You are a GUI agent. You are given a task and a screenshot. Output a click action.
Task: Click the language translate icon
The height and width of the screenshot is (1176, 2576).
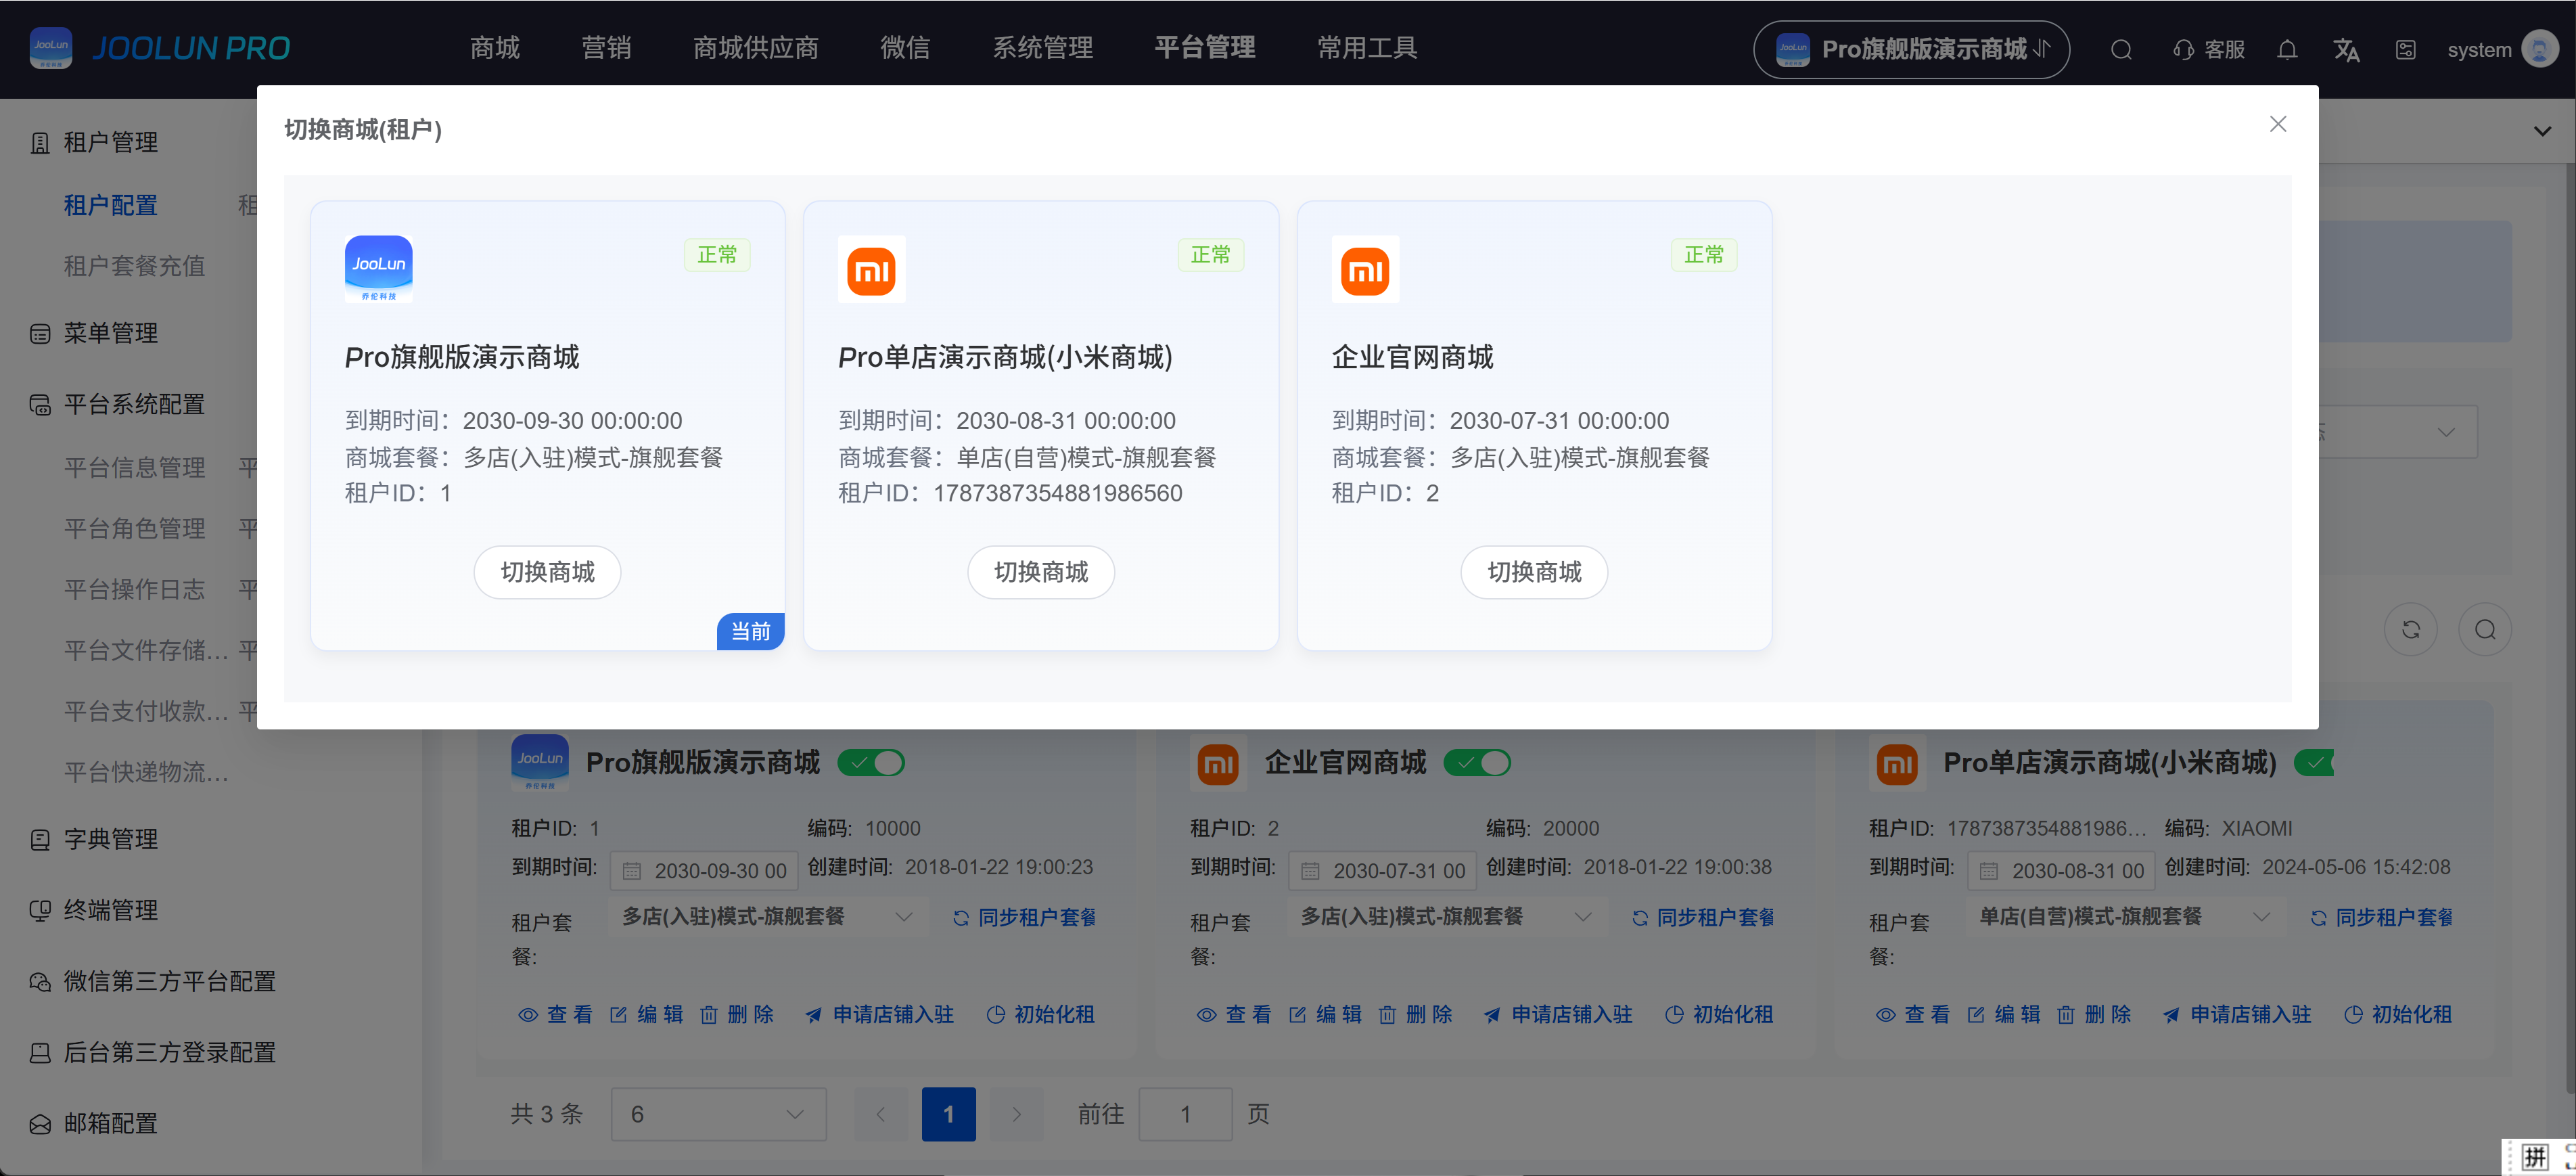pos(2346,50)
